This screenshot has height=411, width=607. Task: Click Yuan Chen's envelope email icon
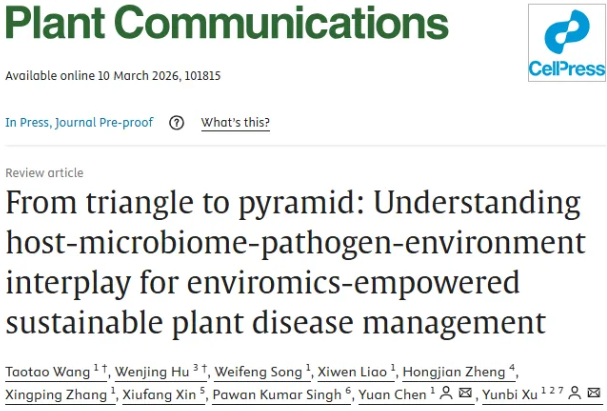465,395
